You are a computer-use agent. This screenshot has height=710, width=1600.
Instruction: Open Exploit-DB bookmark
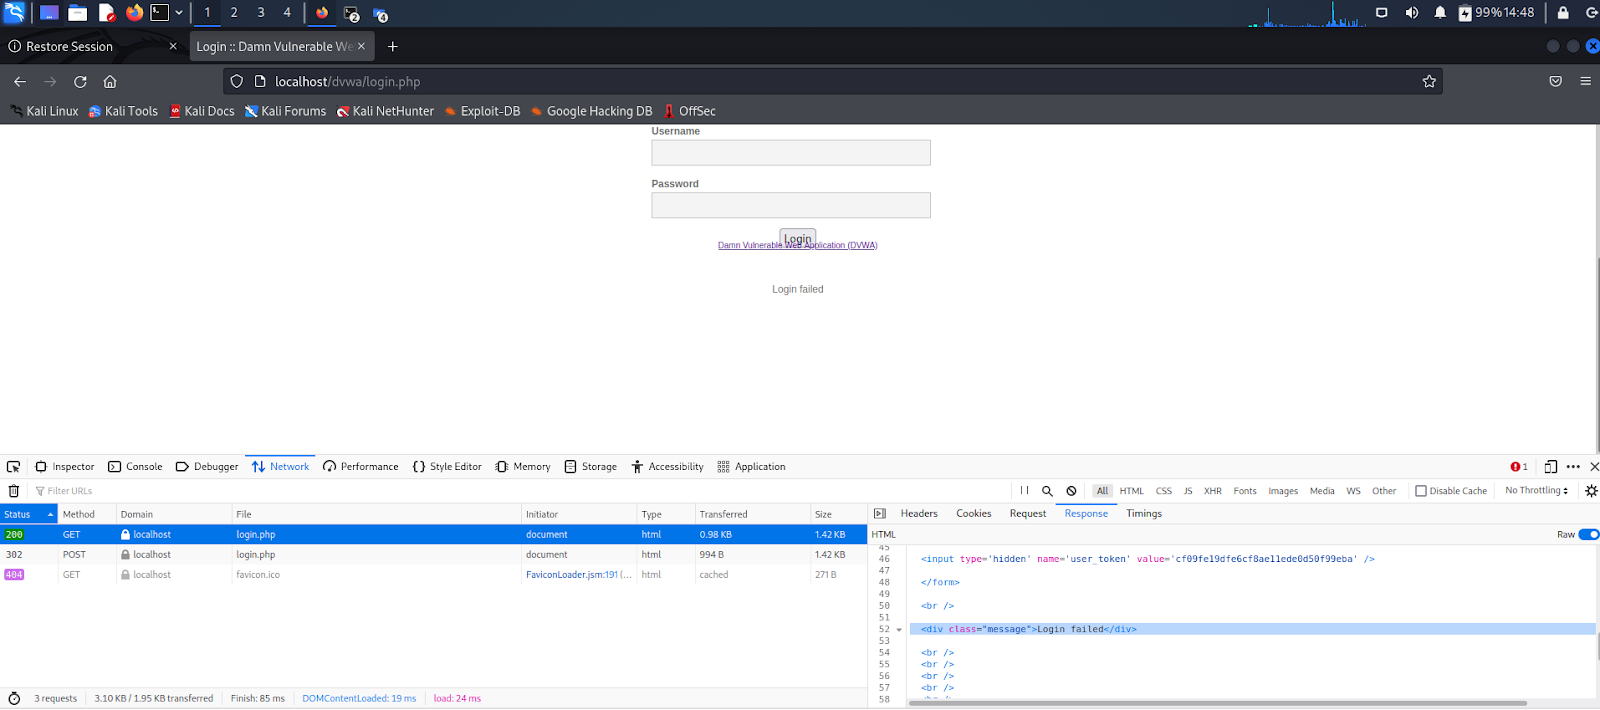tap(482, 111)
